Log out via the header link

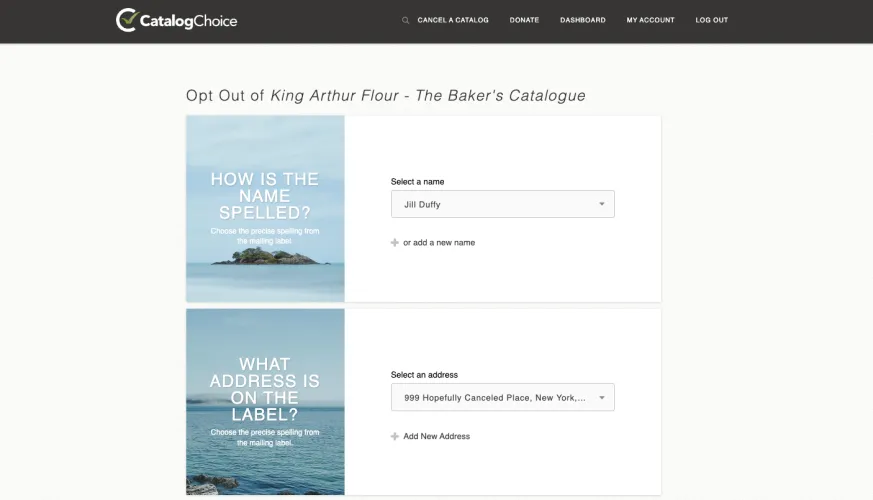point(711,20)
